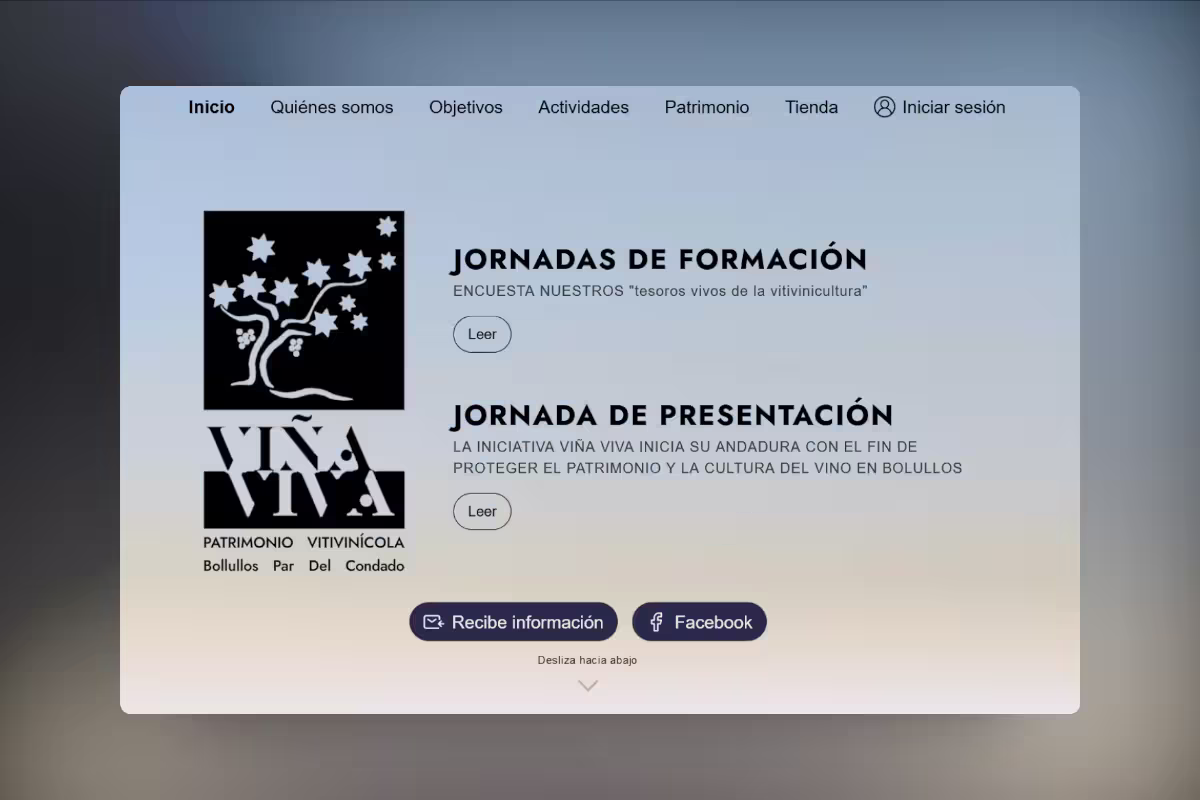Click the Iniciar sesión link
This screenshot has height=800, width=1200.
point(939,107)
